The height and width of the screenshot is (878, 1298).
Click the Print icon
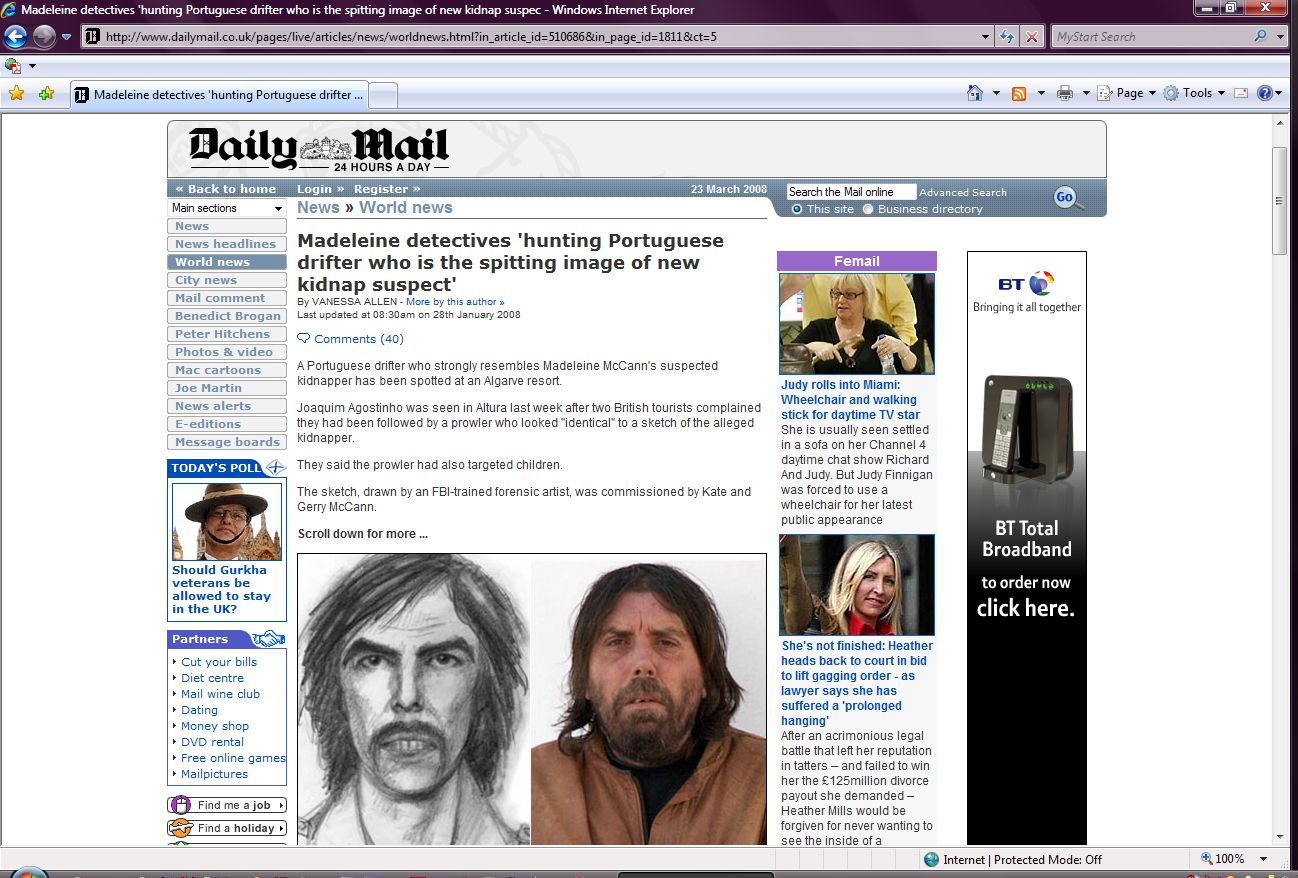click(1065, 93)
